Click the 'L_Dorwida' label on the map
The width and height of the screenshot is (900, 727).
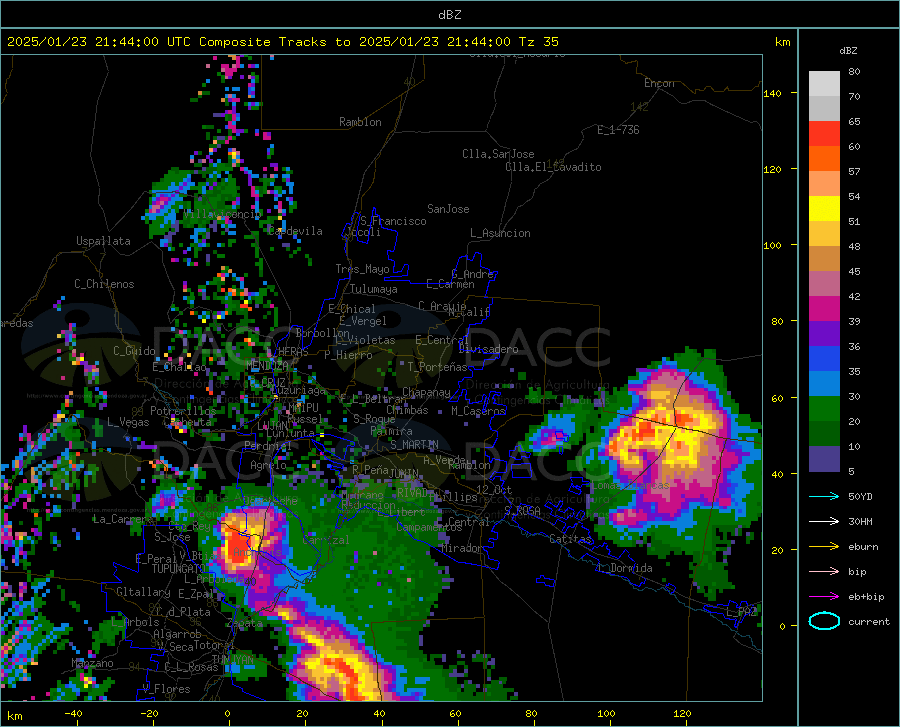tap(624, 568)
